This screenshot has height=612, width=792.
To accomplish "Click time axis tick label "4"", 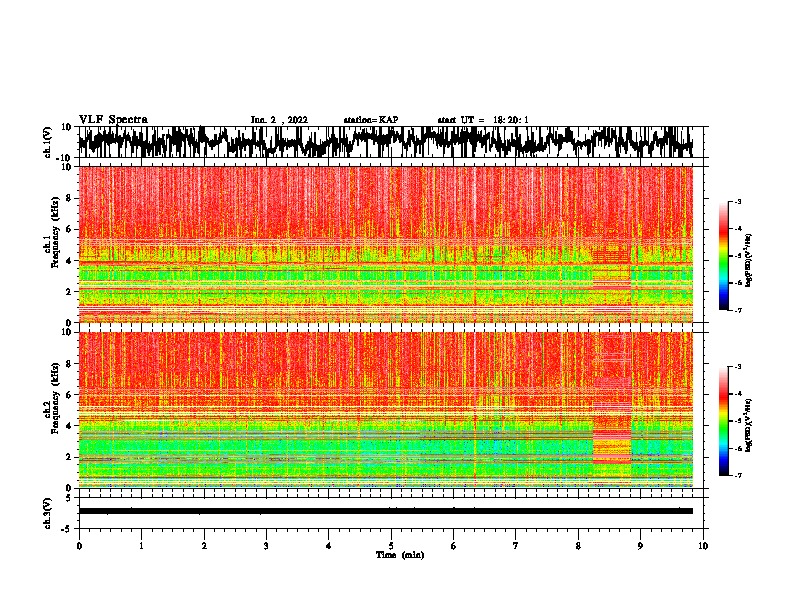I will (329, 546).
